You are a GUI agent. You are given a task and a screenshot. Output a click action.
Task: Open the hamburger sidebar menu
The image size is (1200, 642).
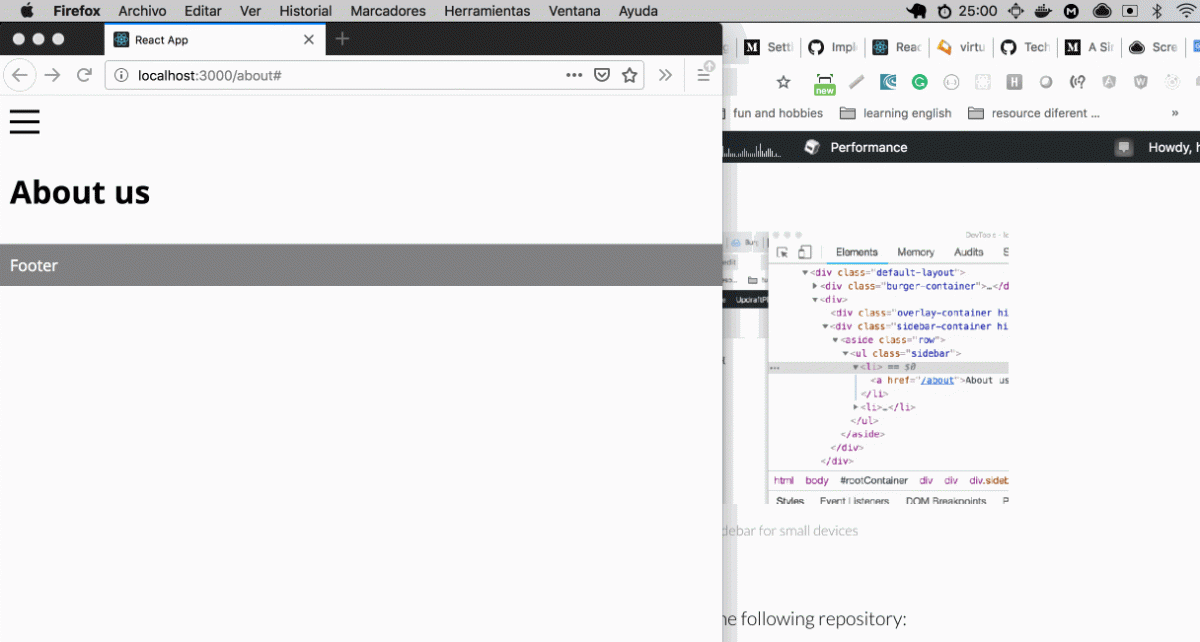25,120
